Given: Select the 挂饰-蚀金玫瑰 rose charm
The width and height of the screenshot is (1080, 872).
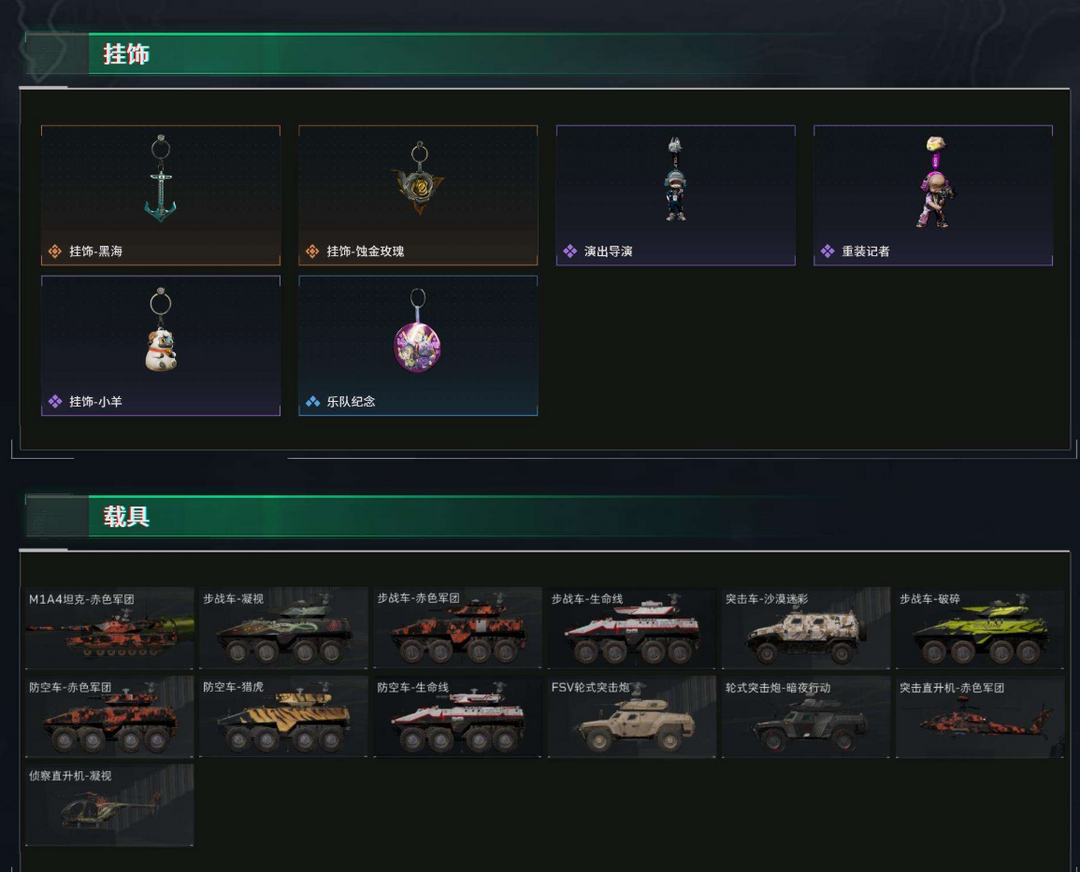Looking at the screenshot, I should (418, 195).
